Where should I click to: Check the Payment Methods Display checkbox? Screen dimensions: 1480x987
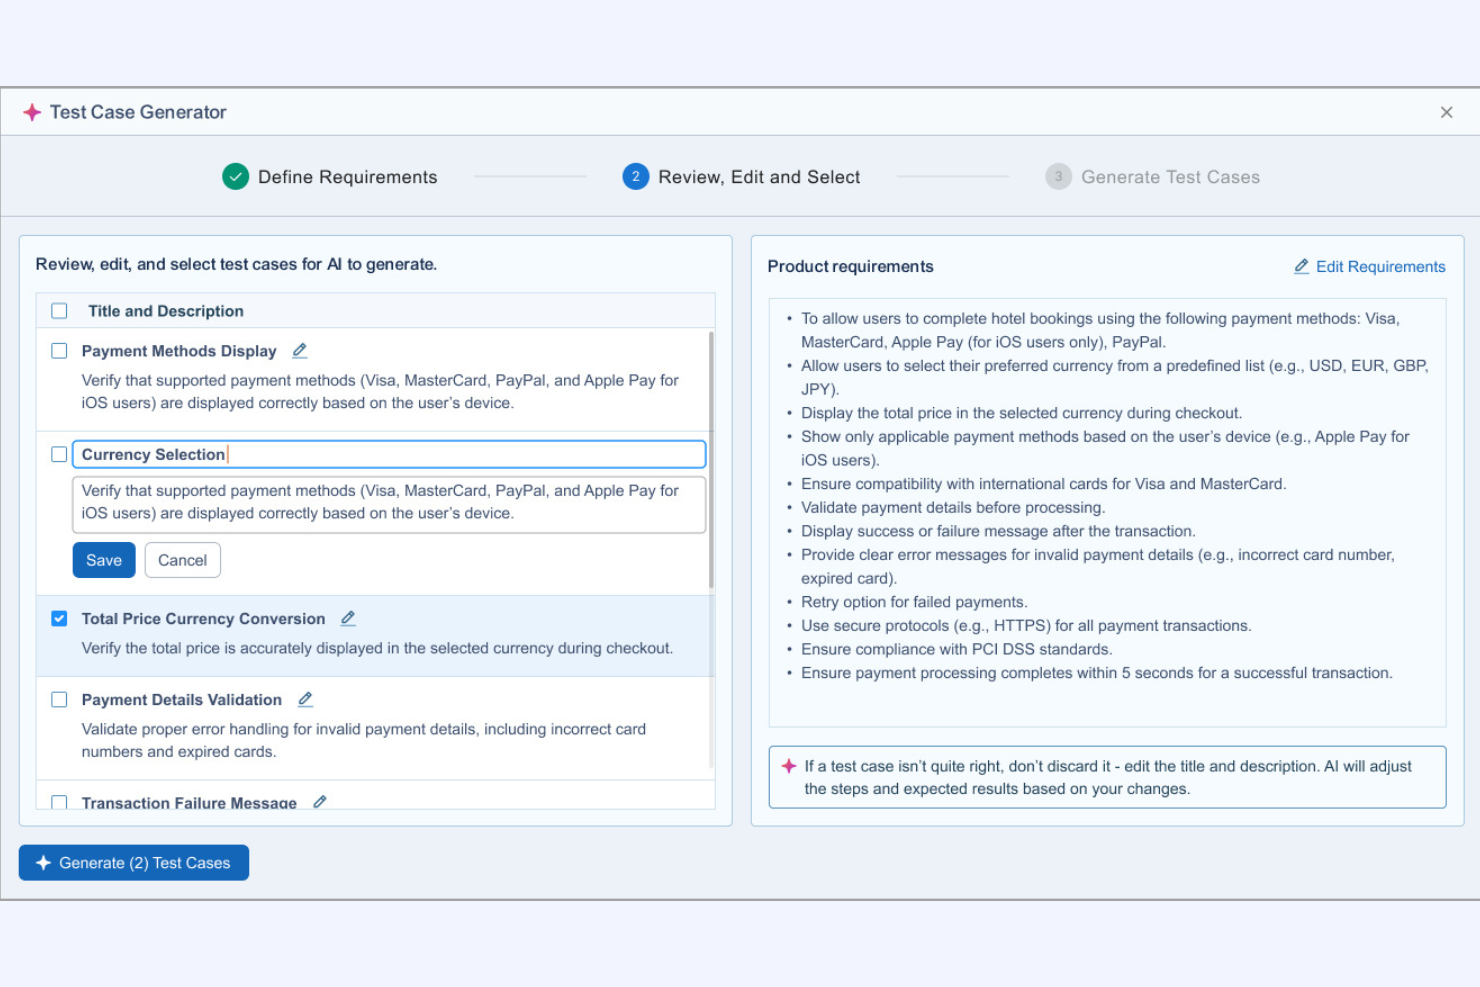[58, 351]
